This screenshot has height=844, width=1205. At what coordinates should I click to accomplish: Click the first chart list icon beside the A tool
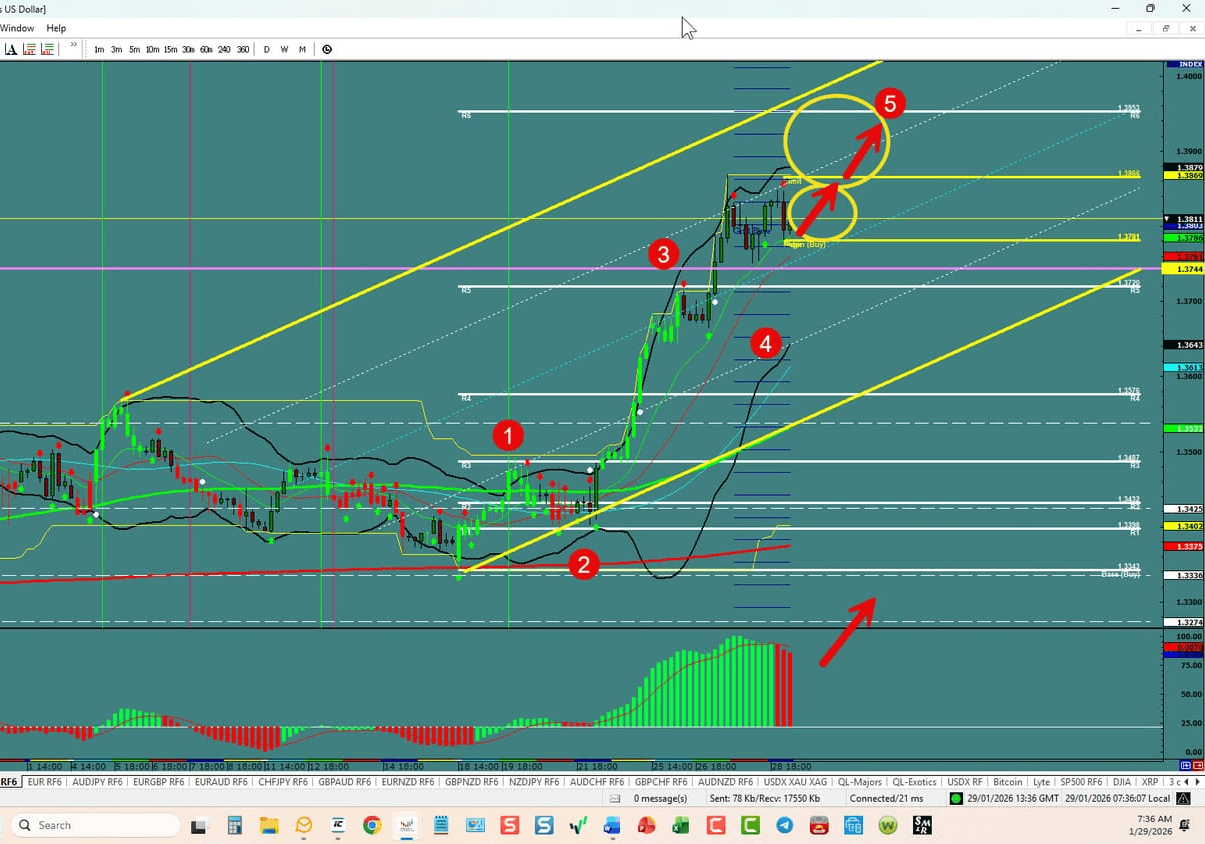coord(27,48)
